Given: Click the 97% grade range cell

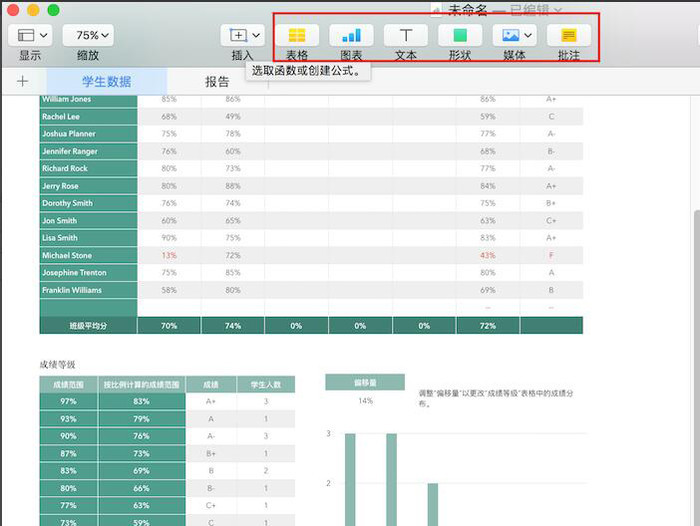Looking at the screenshot, I should click(x=68, y=401).
